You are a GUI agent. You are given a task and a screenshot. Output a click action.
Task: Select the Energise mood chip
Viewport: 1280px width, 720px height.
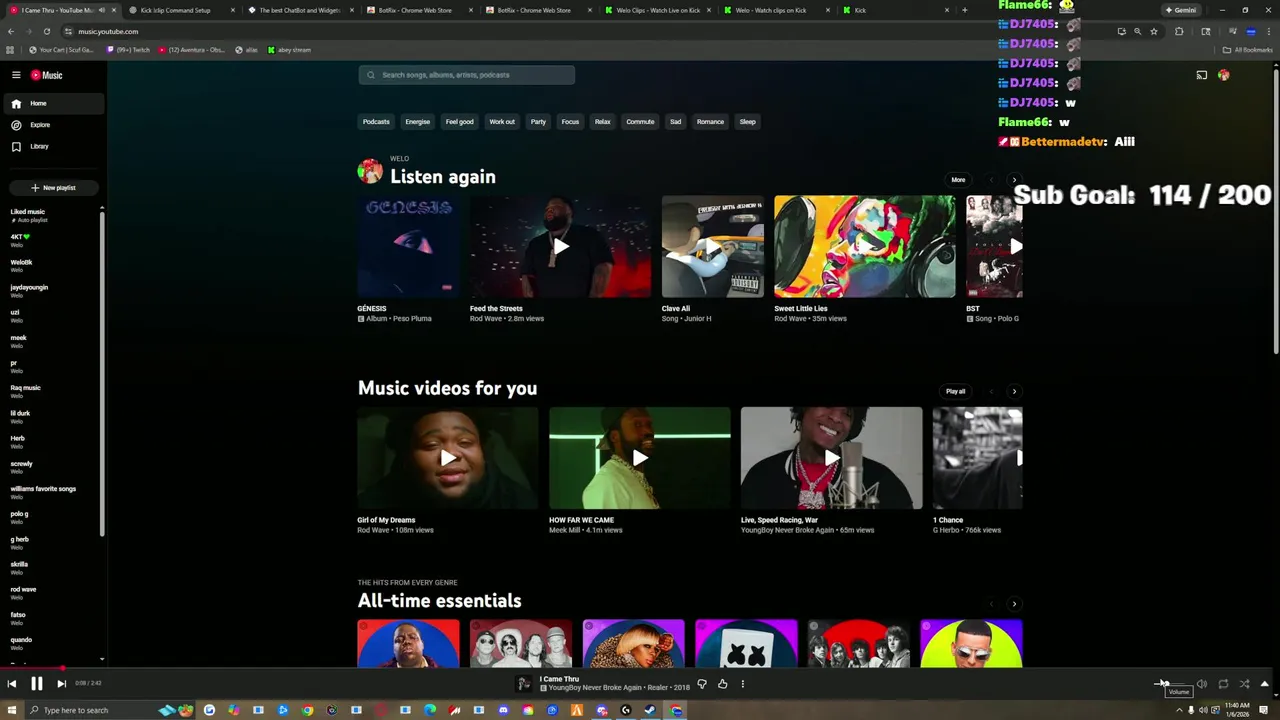click(x=417, y=122)
